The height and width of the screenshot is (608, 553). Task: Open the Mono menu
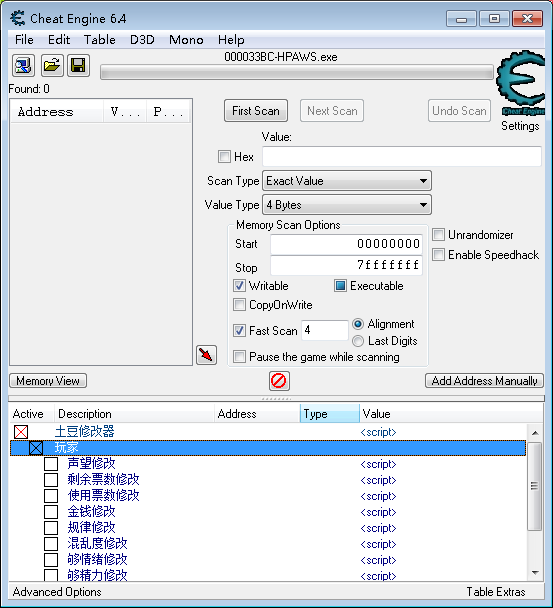186,40
